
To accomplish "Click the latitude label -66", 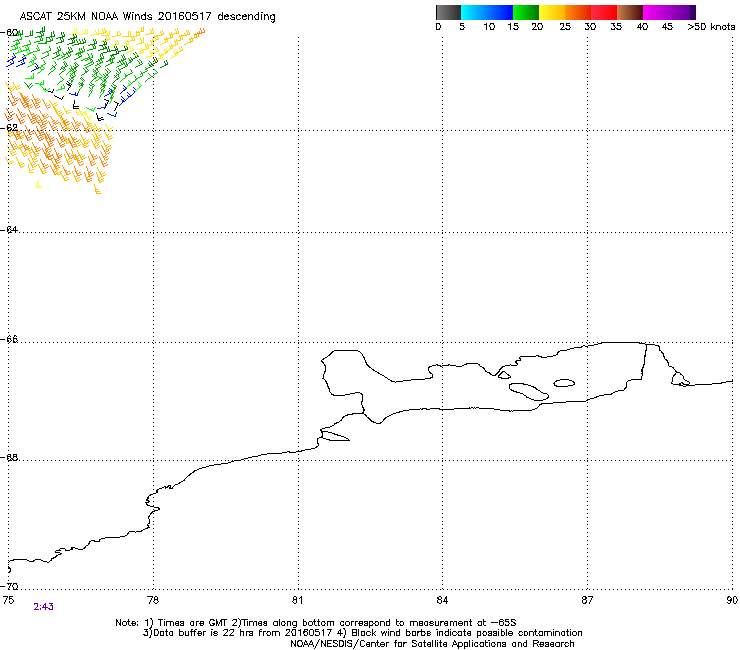I will click(x=10, y=339).
